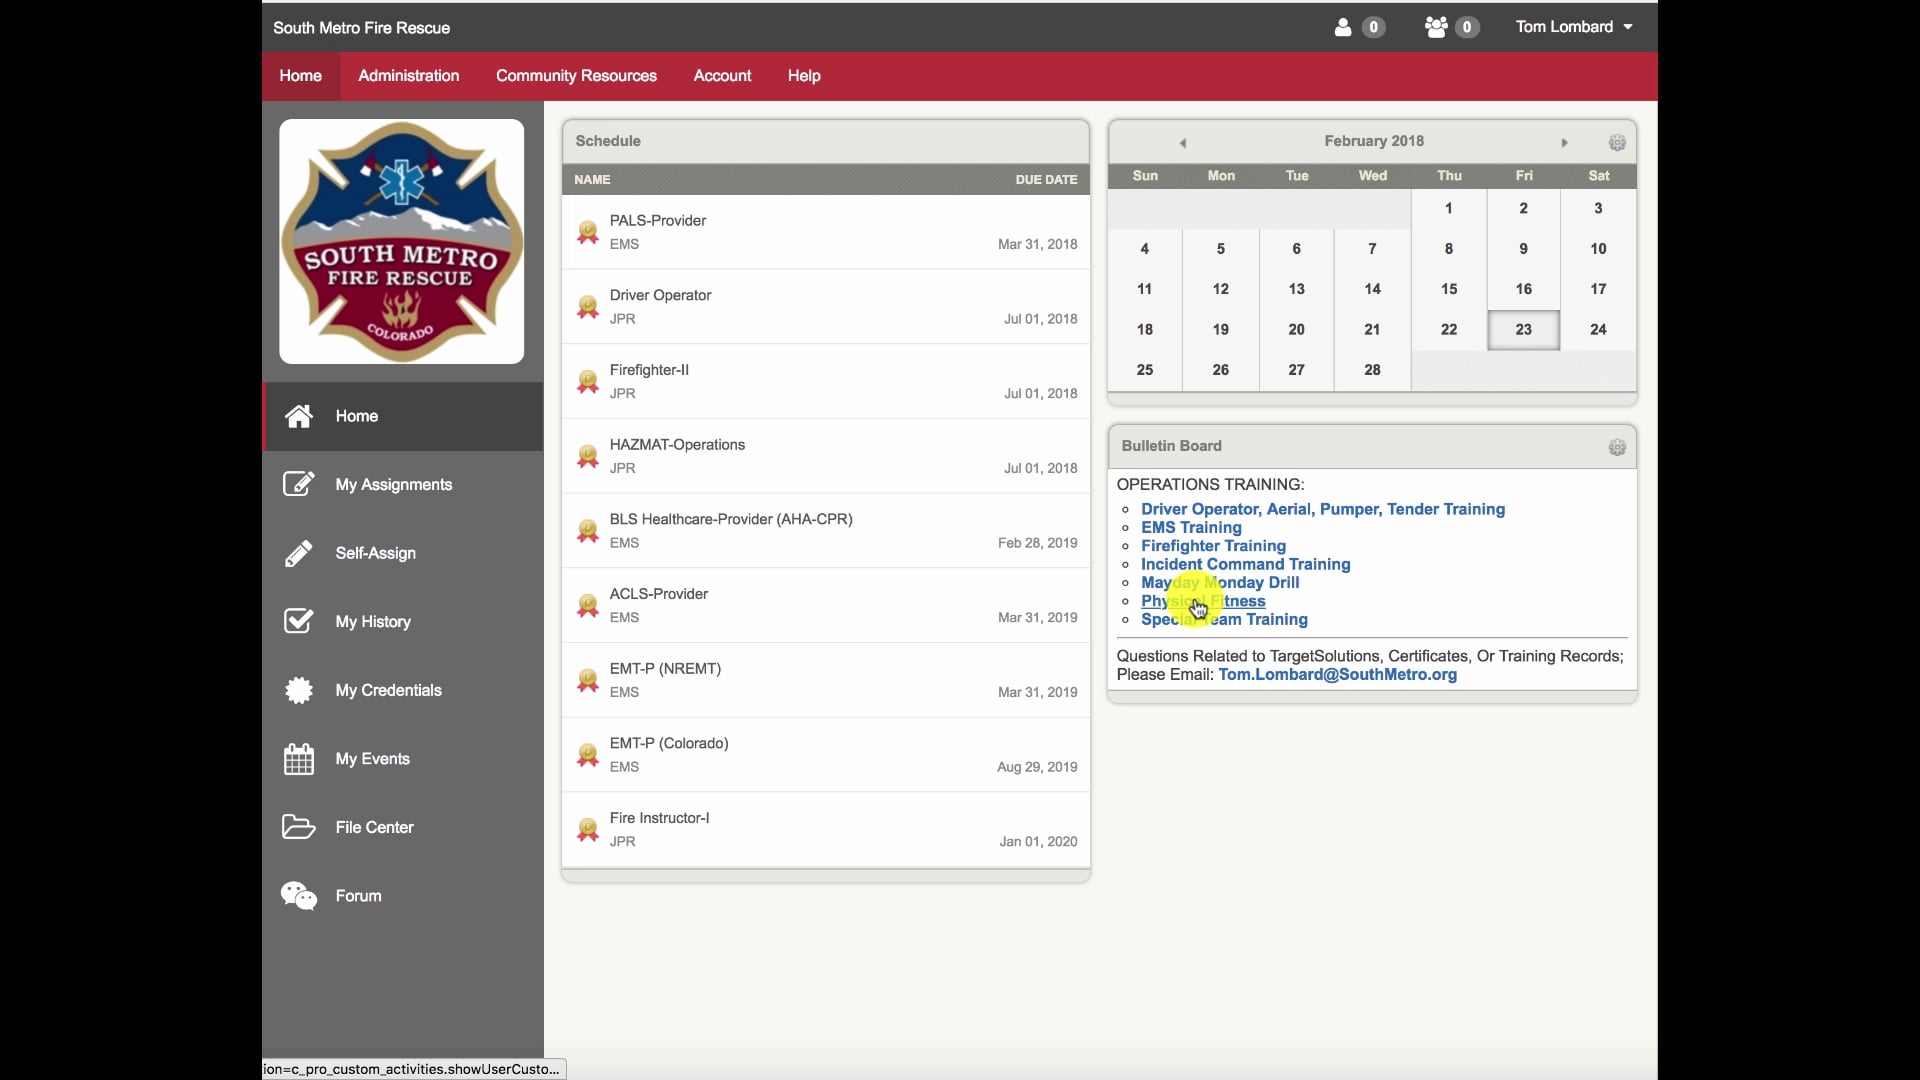Click the My Credentials badge icon

coord(298,690)
